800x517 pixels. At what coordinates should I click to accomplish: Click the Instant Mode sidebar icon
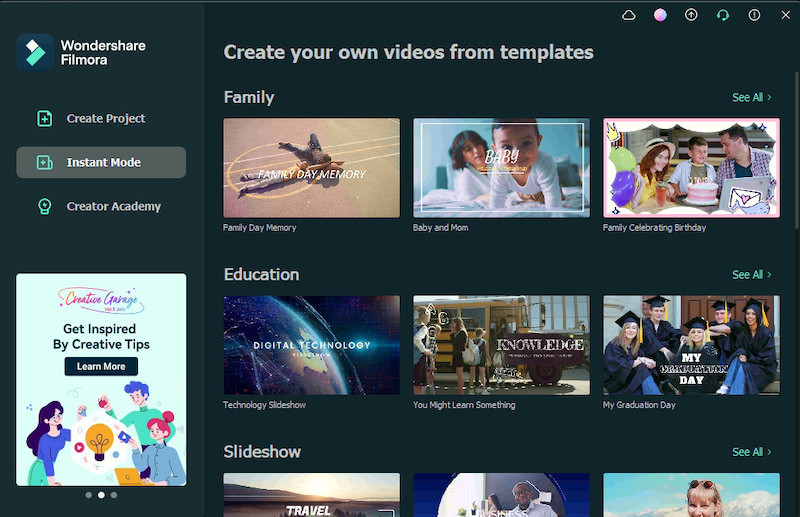click(44, 162)
